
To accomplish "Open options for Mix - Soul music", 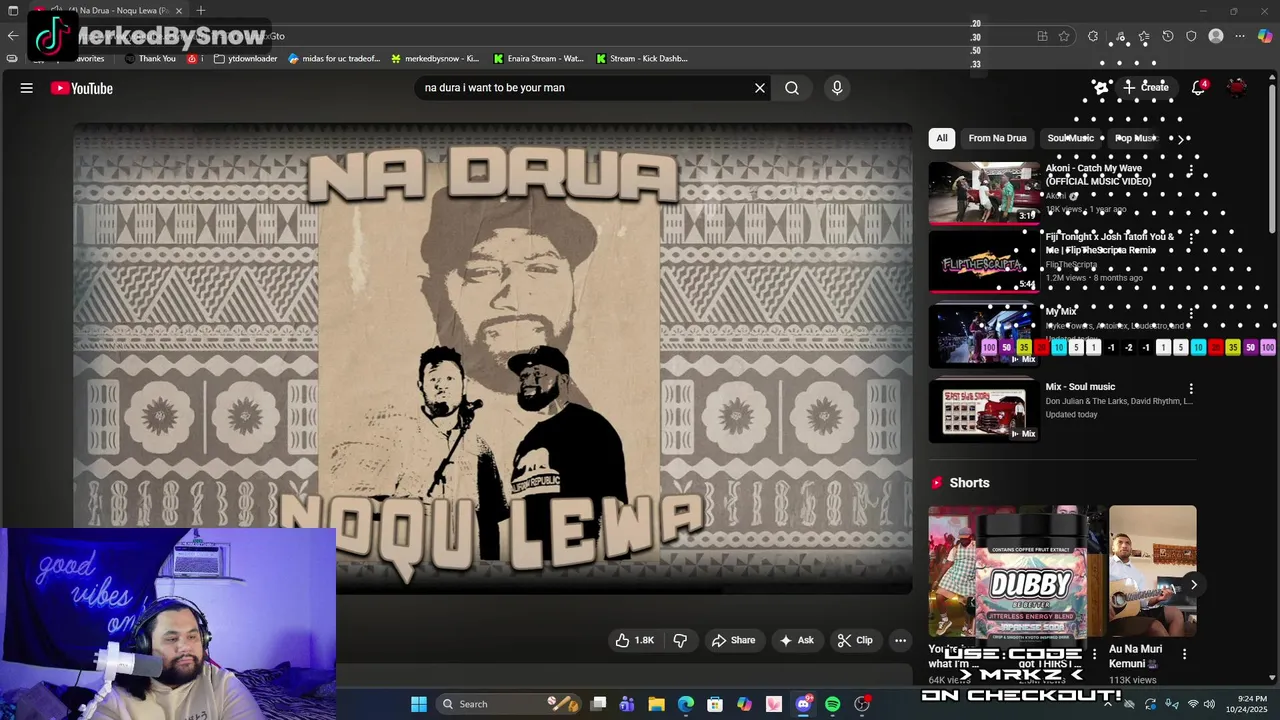I will (1191, 388).
